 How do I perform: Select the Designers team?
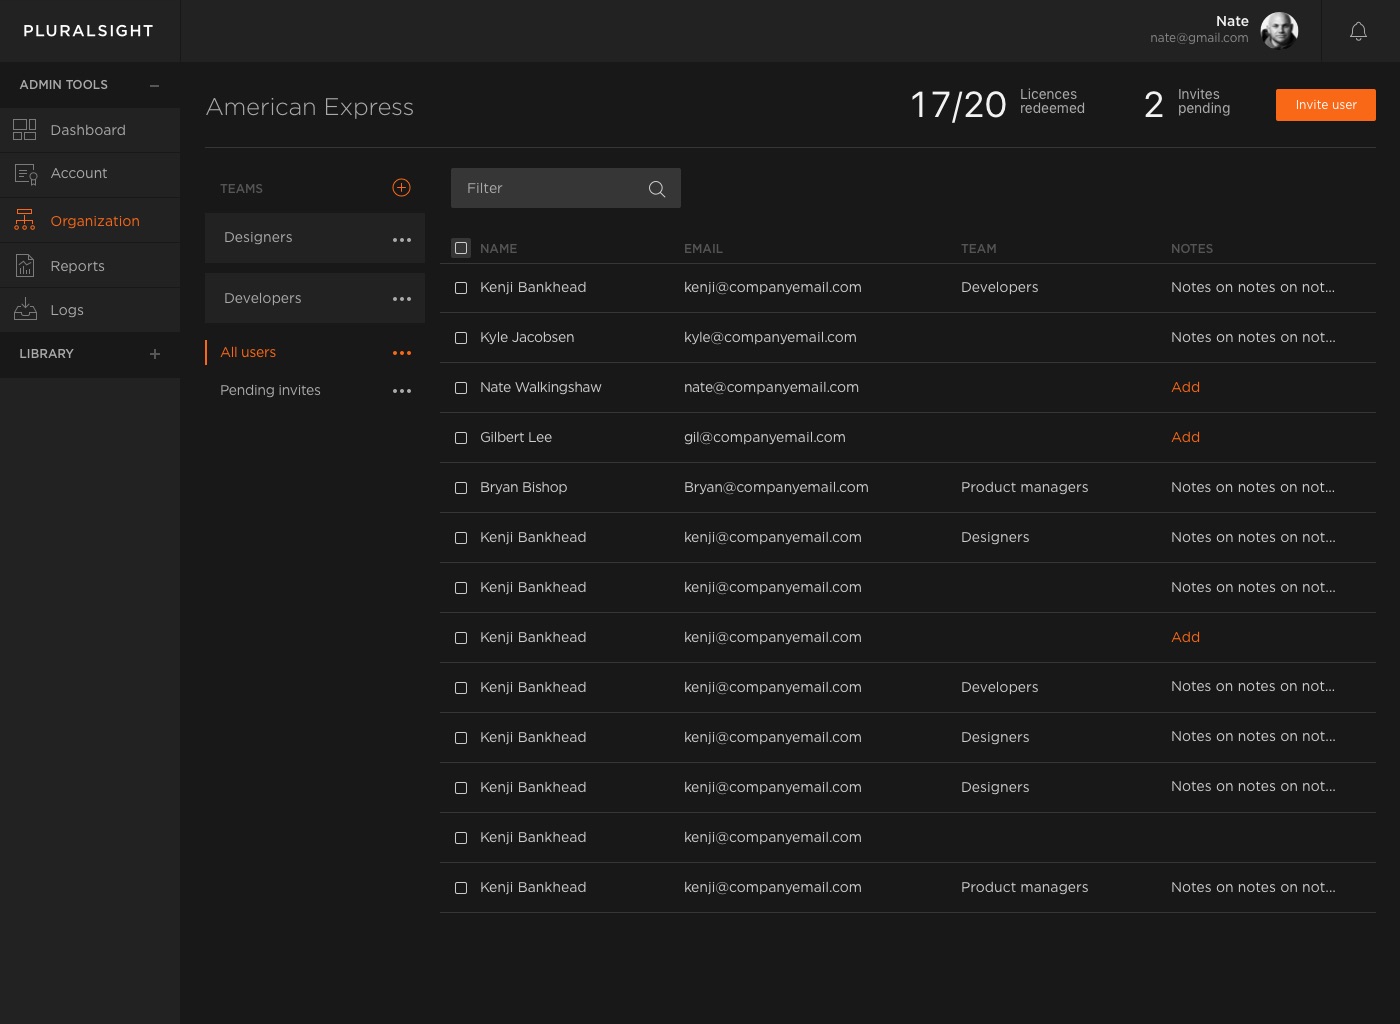click(x=315, y=238)
